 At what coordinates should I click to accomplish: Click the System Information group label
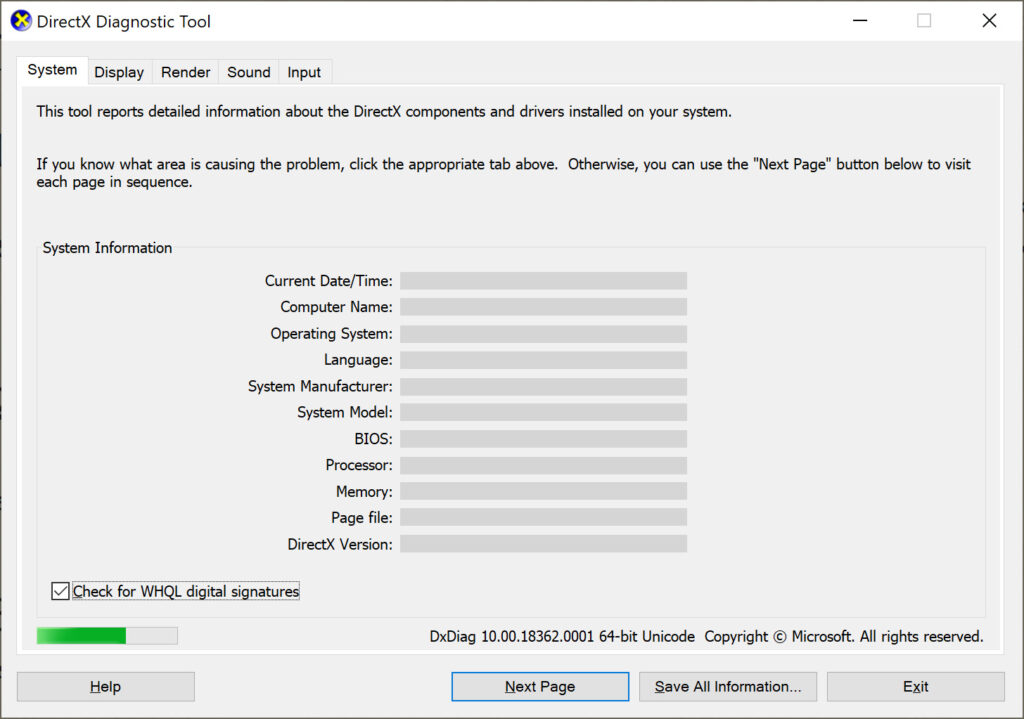[x=107, y=247]
